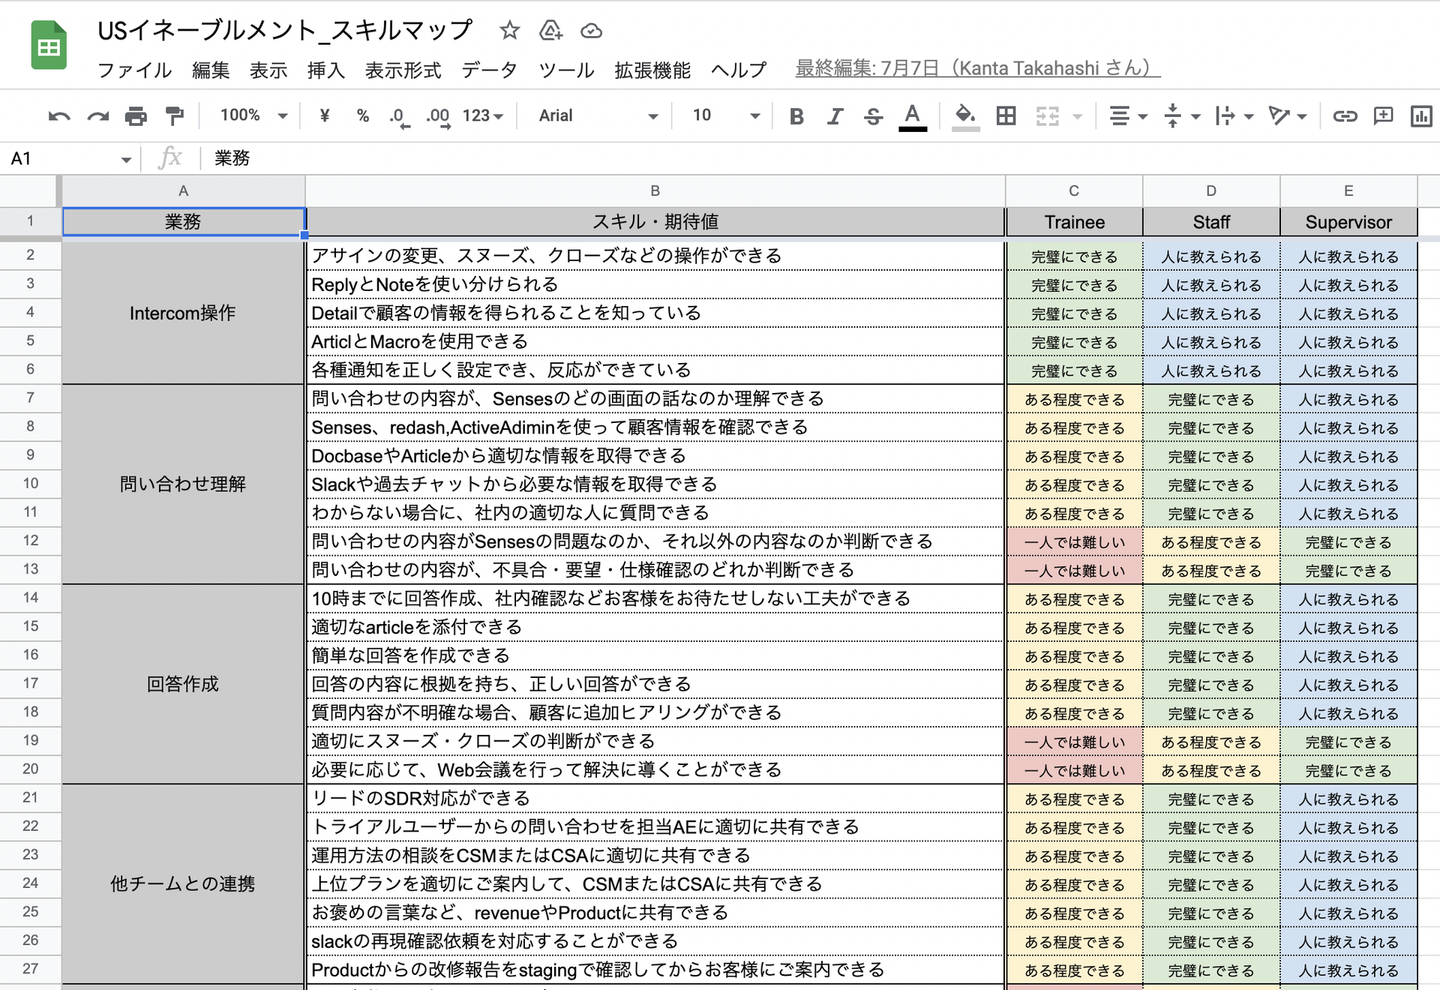Click the insert link icon
This screenshot has width=1440, height=990.
click(x=1345, y=116)
